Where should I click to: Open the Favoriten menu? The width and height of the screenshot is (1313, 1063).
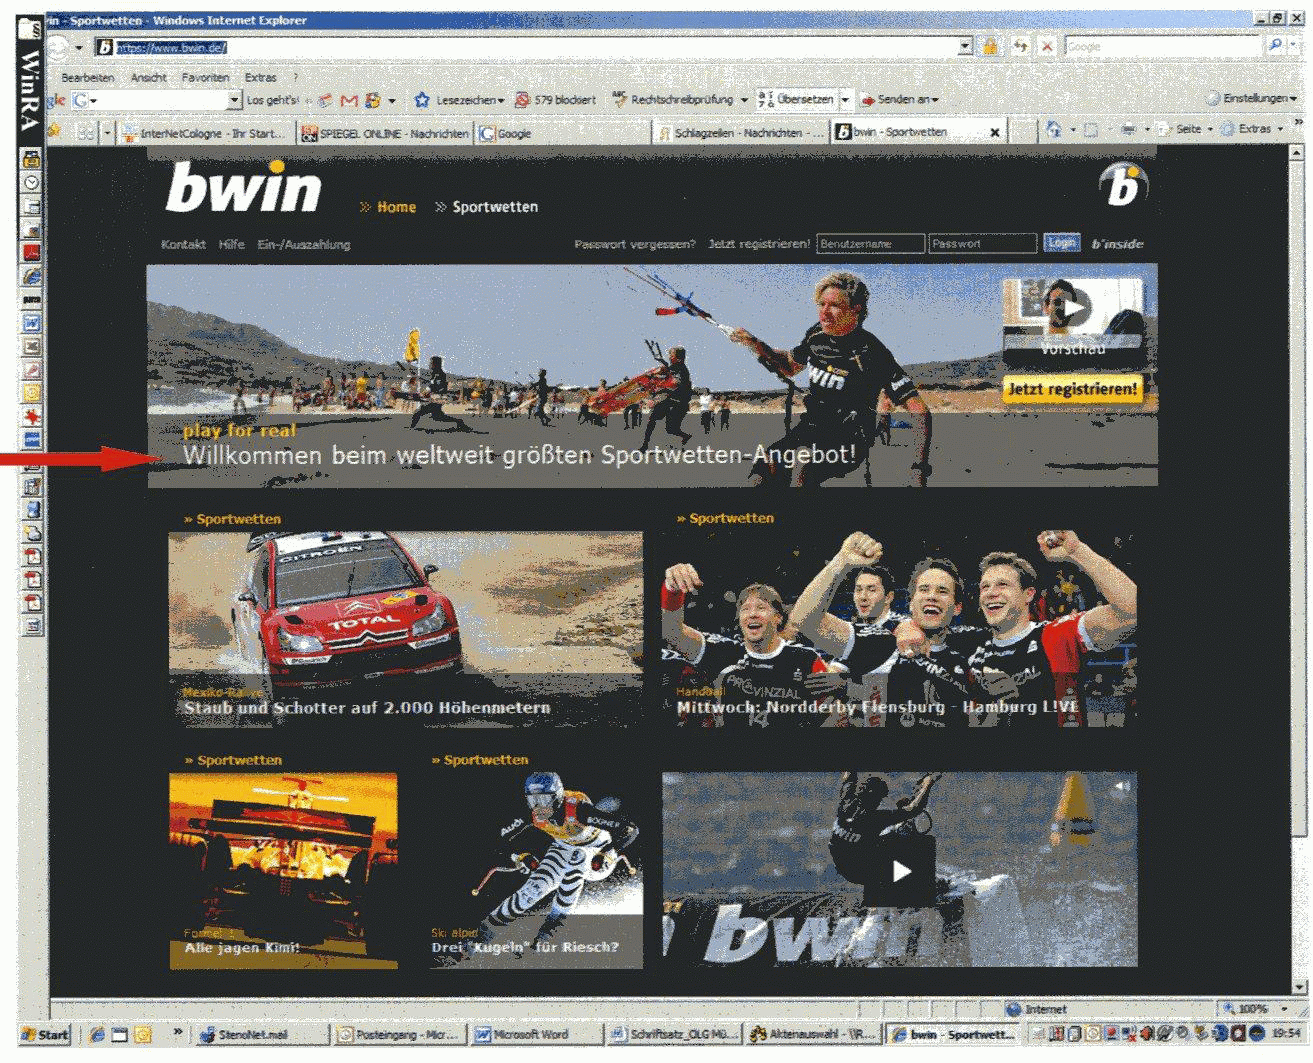click(x=205, y=77)
